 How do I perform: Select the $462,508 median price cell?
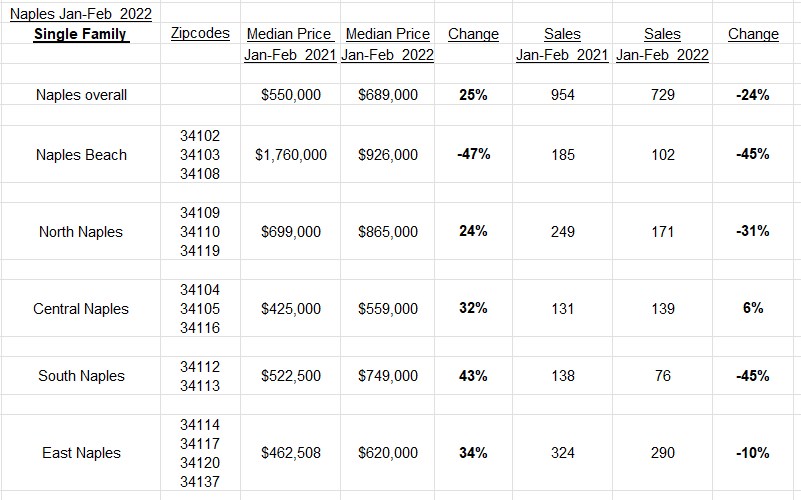(291, 453)
